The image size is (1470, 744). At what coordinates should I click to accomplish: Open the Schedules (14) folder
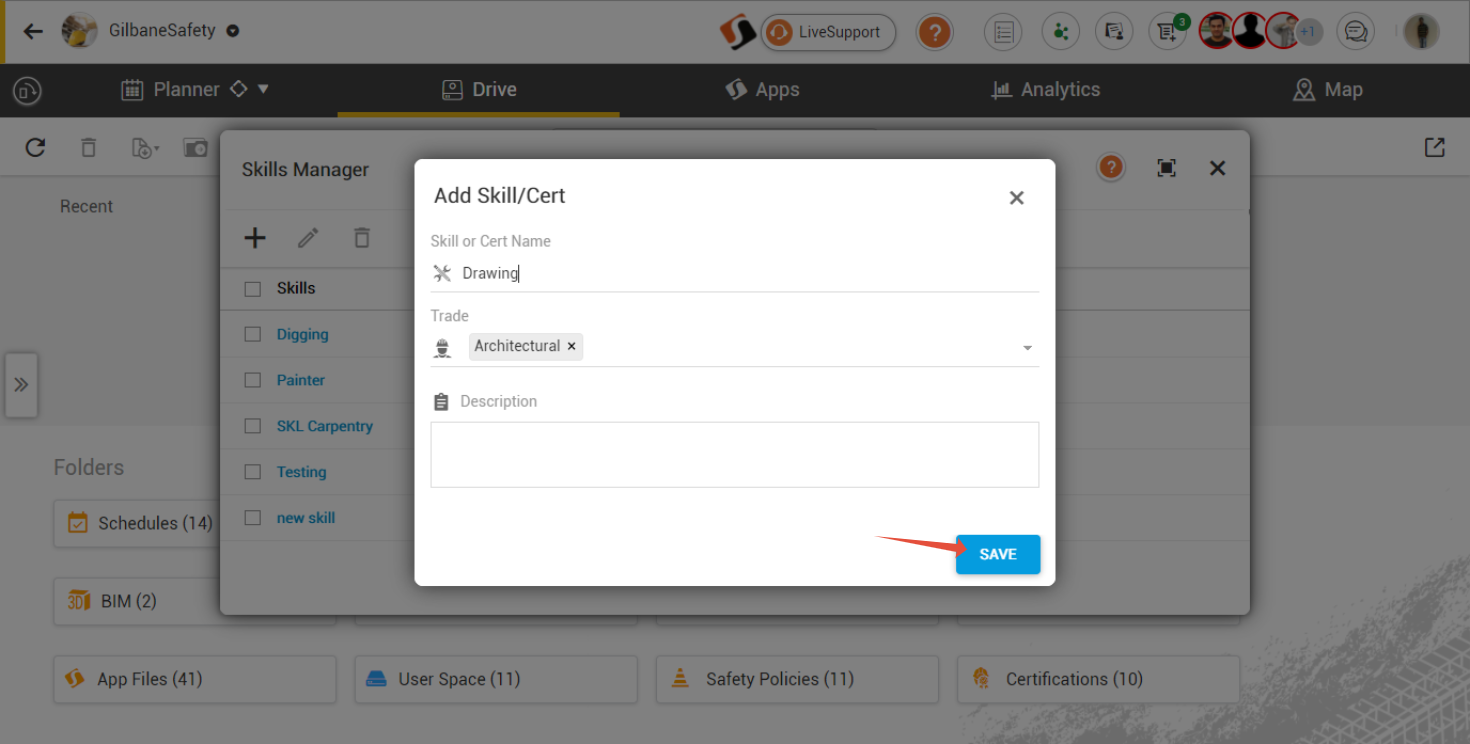pos(137,523)
